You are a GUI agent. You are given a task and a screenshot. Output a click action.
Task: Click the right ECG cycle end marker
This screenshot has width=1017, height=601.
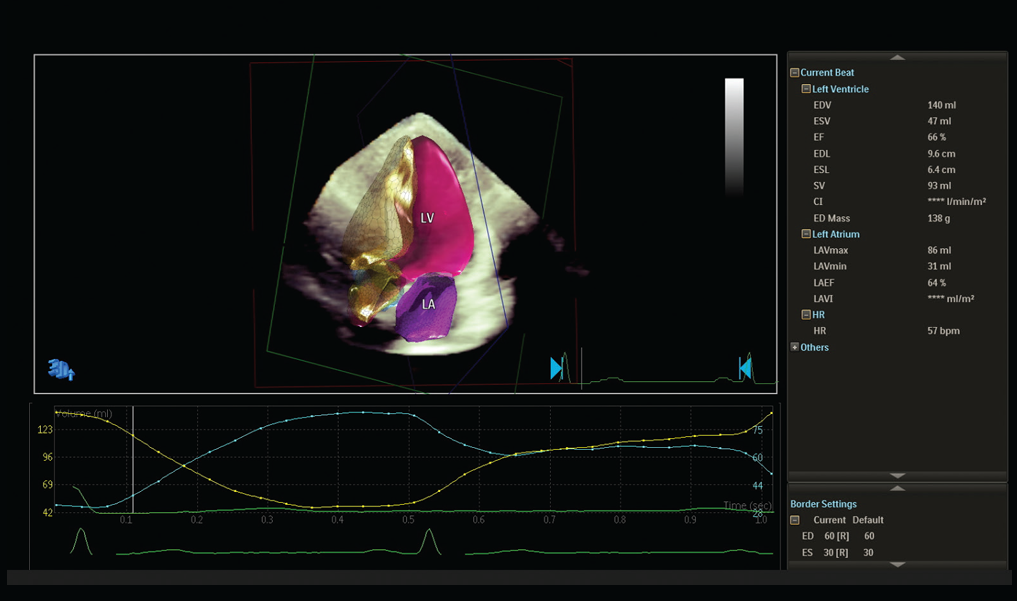point(745,369)
